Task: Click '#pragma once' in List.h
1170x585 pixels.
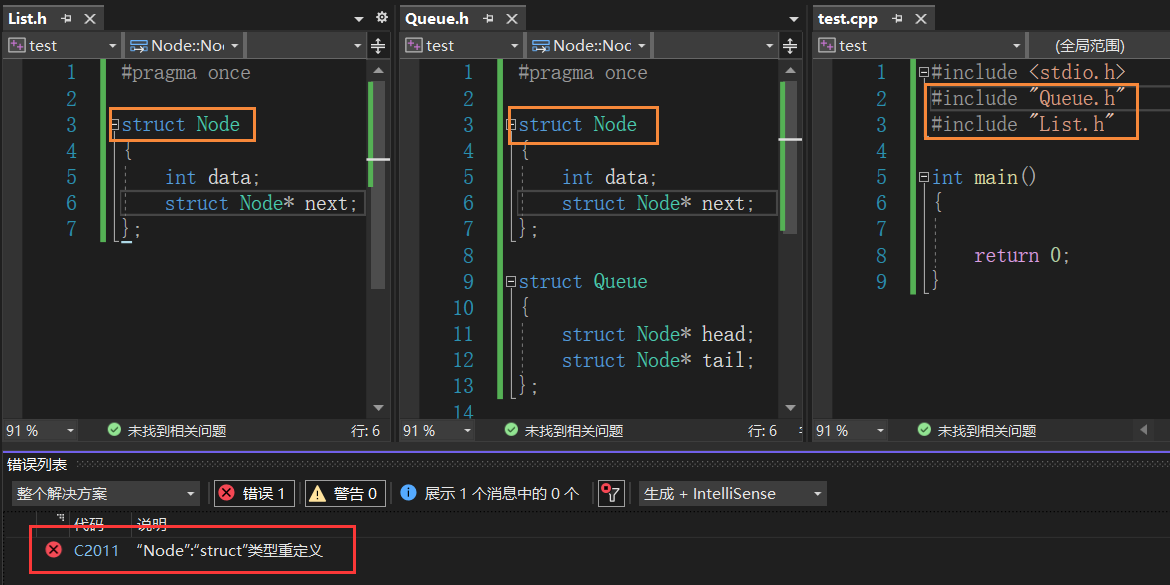Action: 186,72
